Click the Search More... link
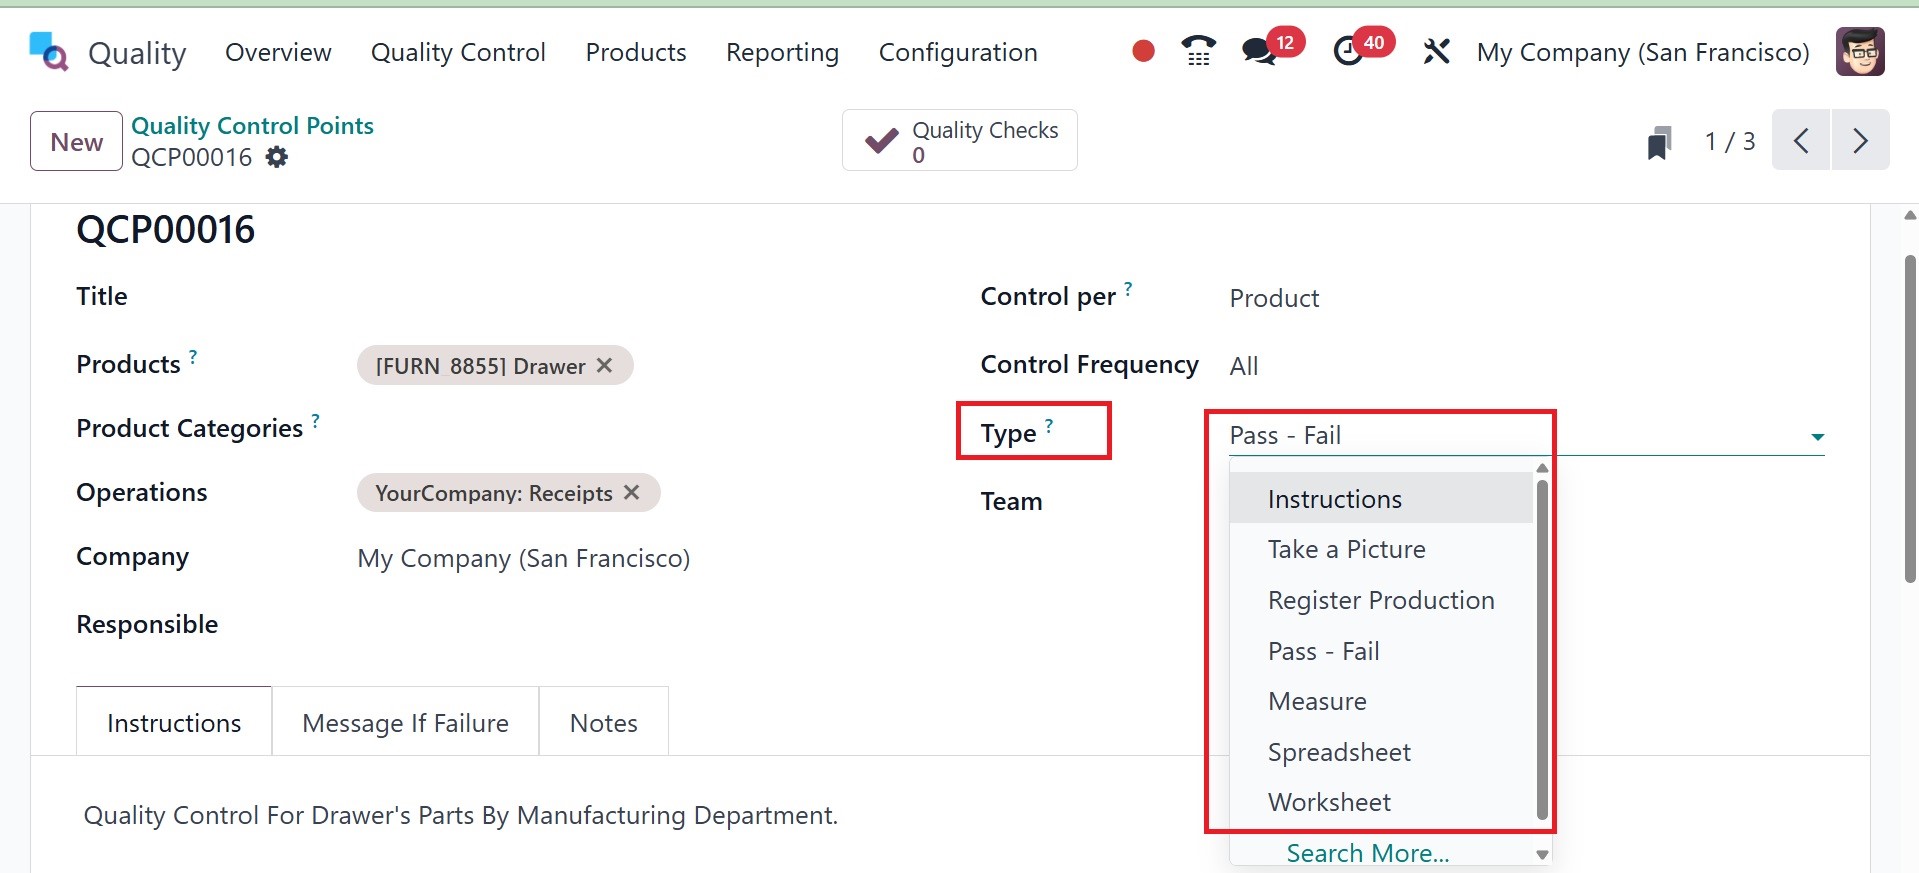The image size is (1919, 873). click(1367, 853)
